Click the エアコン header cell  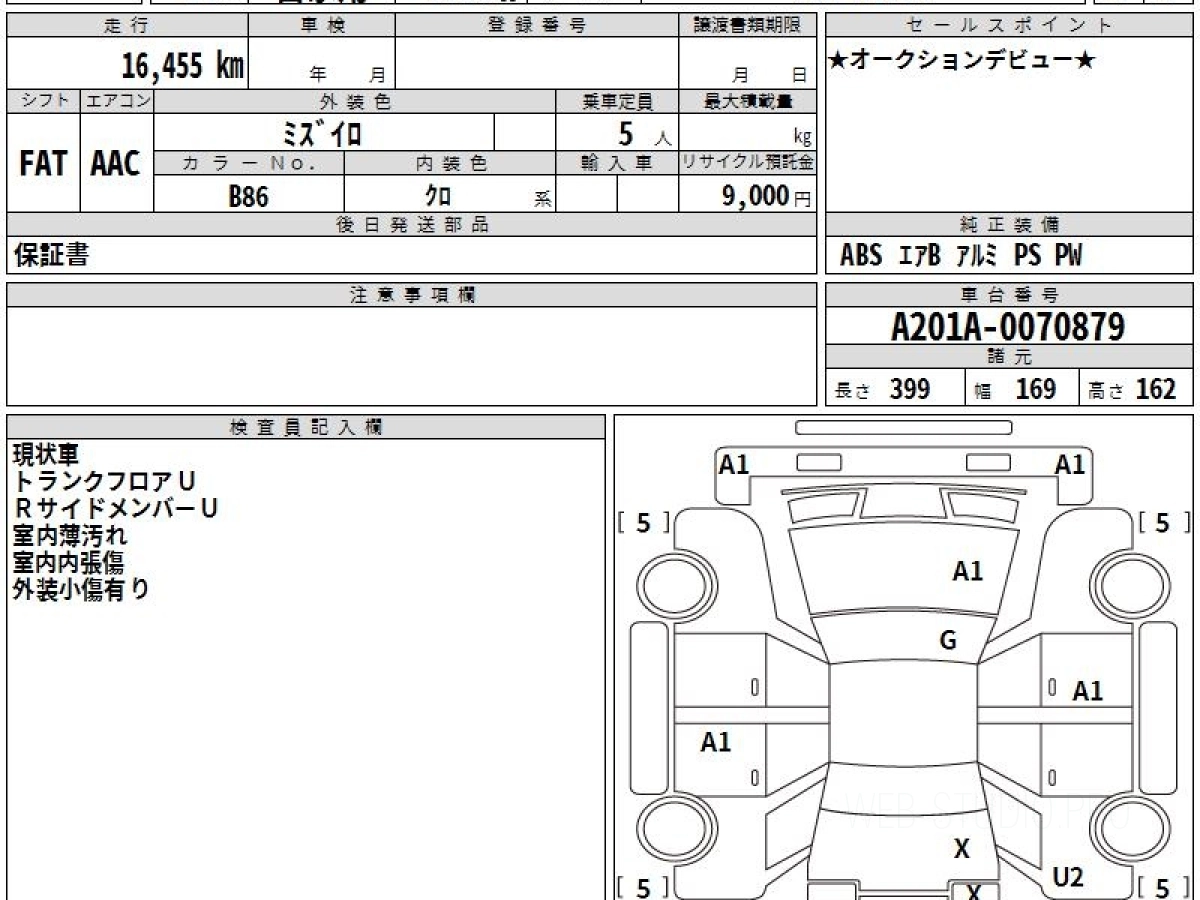[117, 101]
